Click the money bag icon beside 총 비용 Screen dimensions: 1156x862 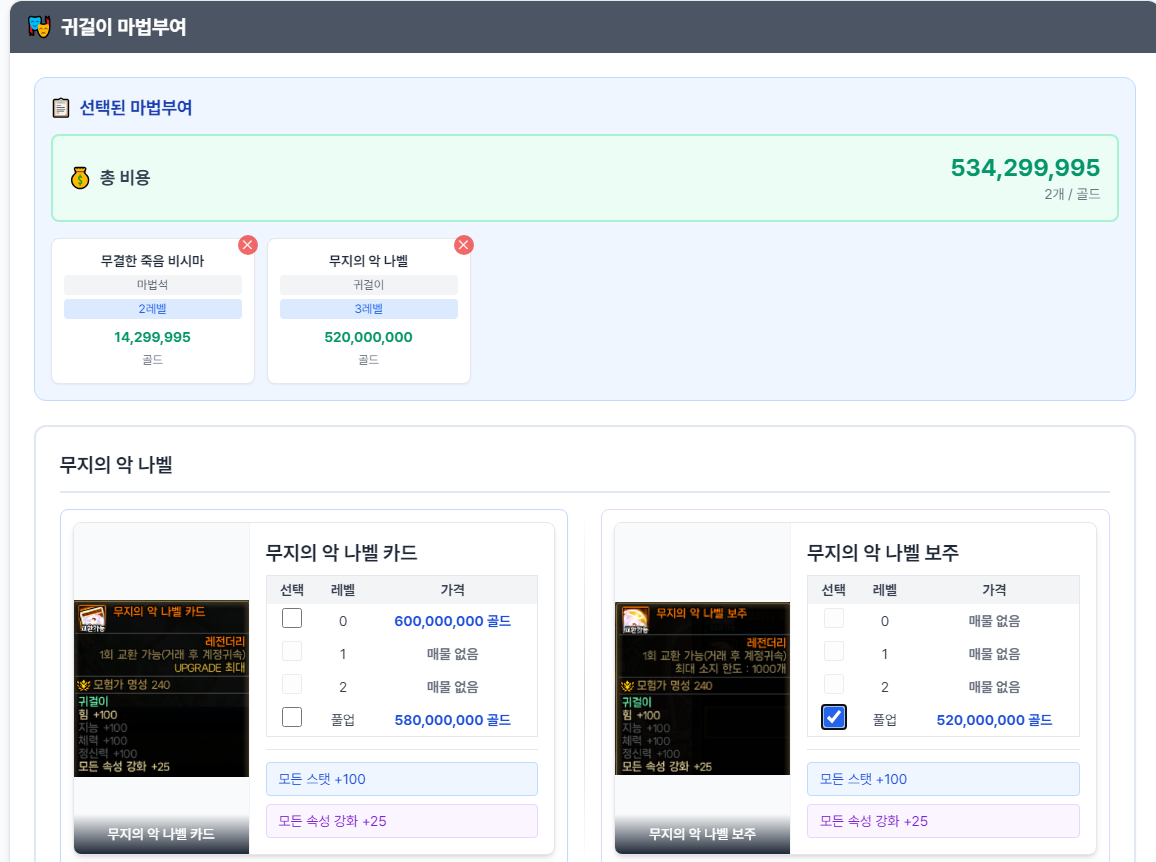(x=80, y=178)
